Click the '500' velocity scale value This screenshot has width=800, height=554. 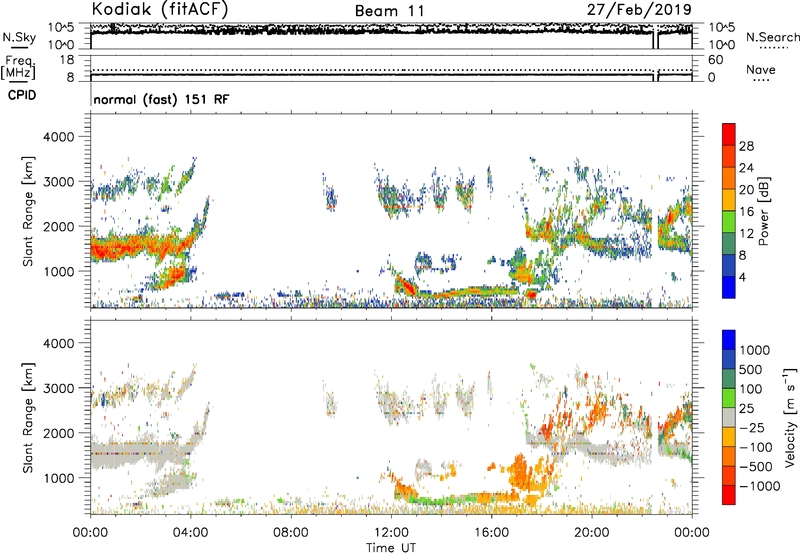[751, 370]
